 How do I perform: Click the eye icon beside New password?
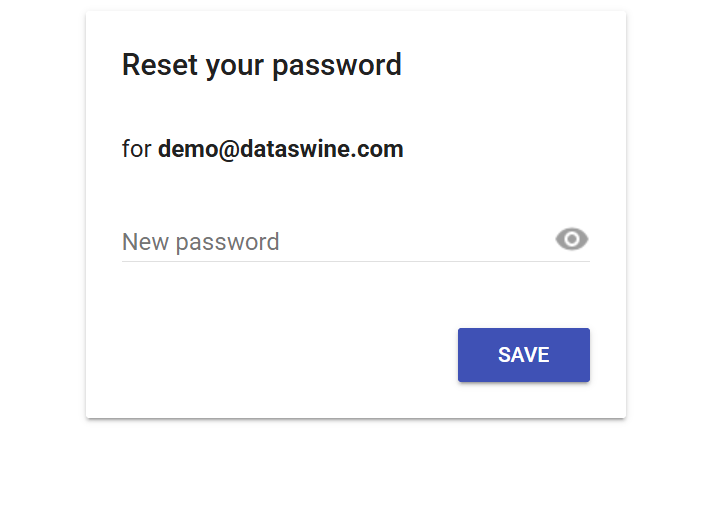coord(572,240)
